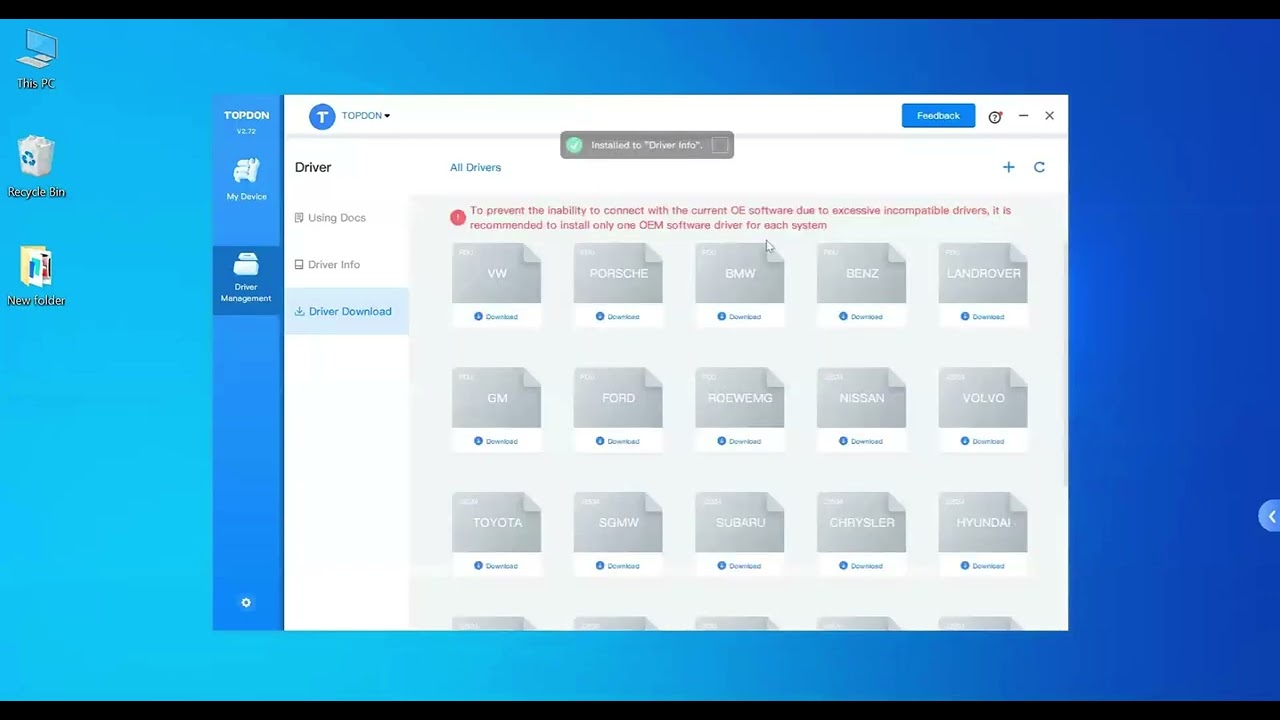Open the New folder desktop icon
Viewport: 1280px width, 720px height.
[36, 276]
